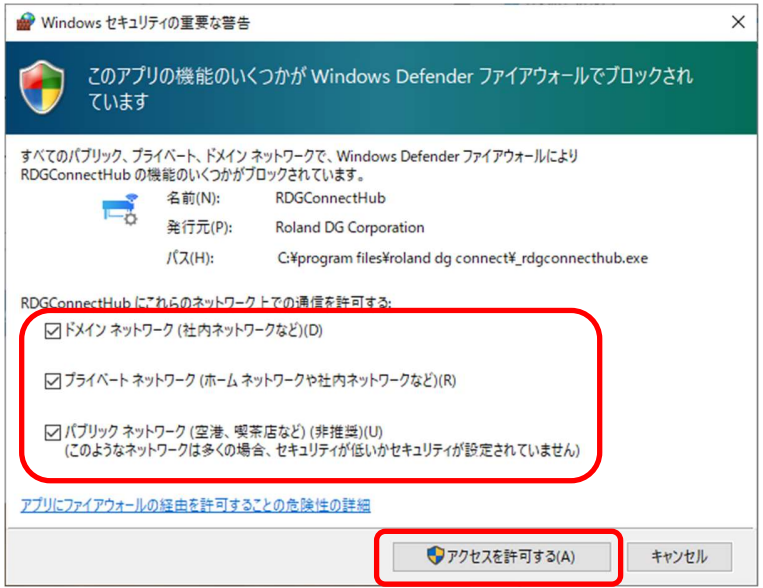
Task: Click the 名前(N): label
Action: tap(193, 198)
